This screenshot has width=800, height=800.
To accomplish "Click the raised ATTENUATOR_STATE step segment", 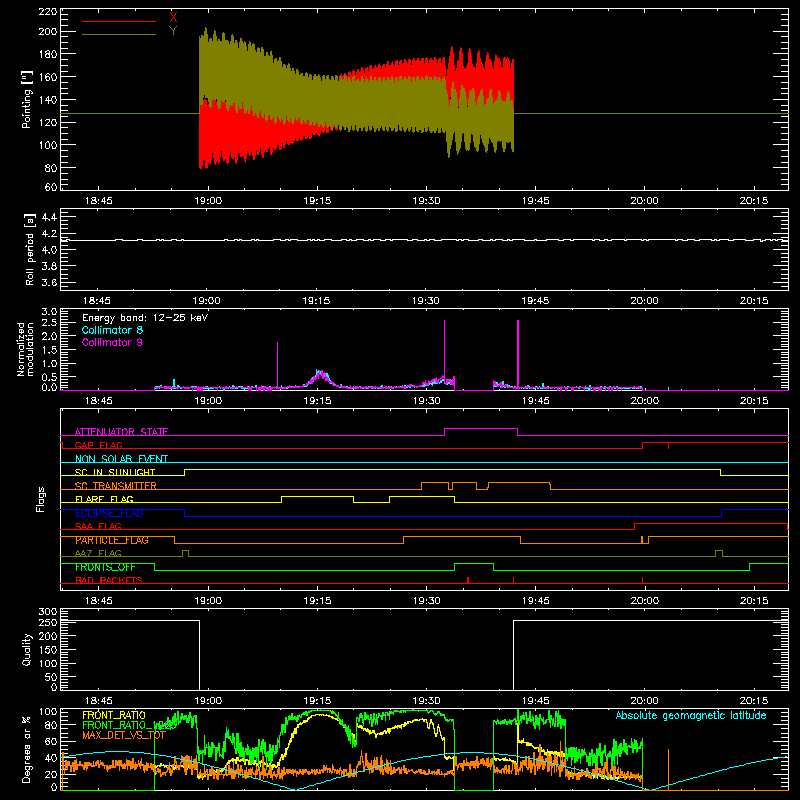I will [481, 429].
